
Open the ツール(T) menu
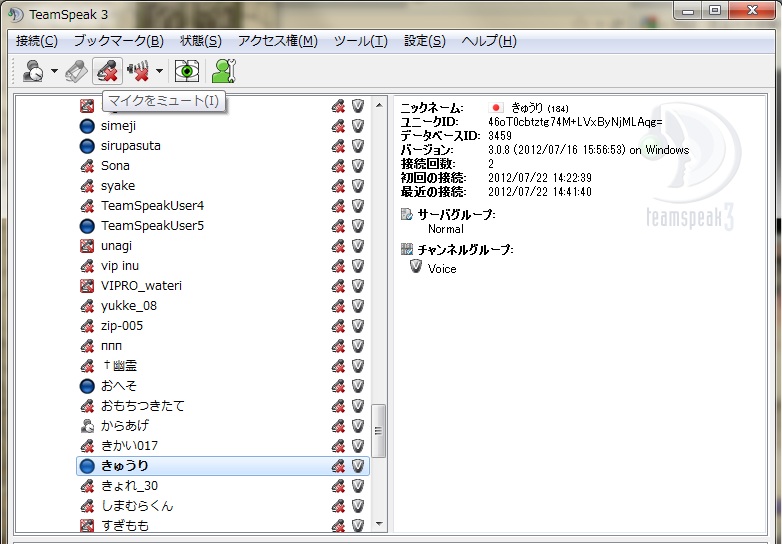pos(360,41)
